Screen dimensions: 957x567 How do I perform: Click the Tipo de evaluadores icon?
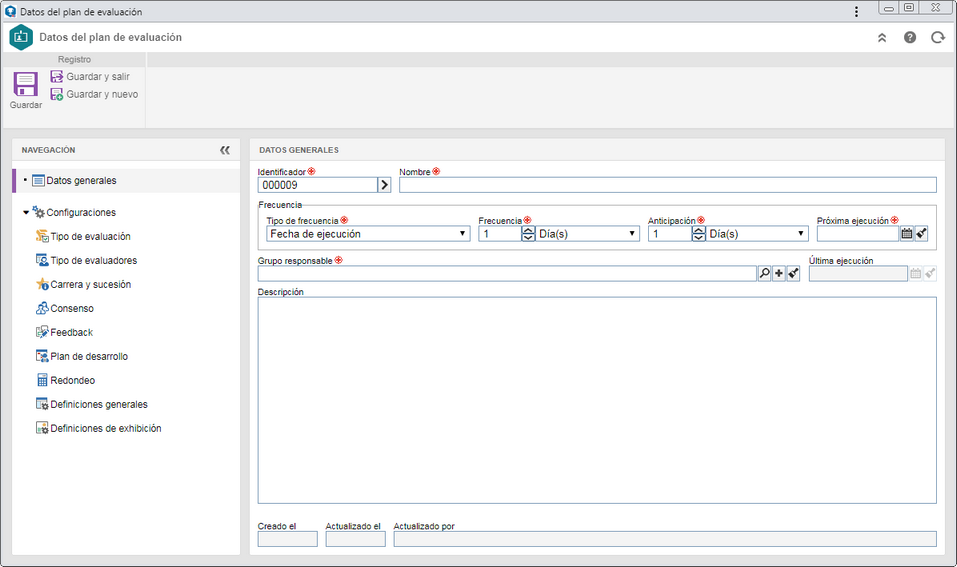pyautogui.click(x=42, y=260)
